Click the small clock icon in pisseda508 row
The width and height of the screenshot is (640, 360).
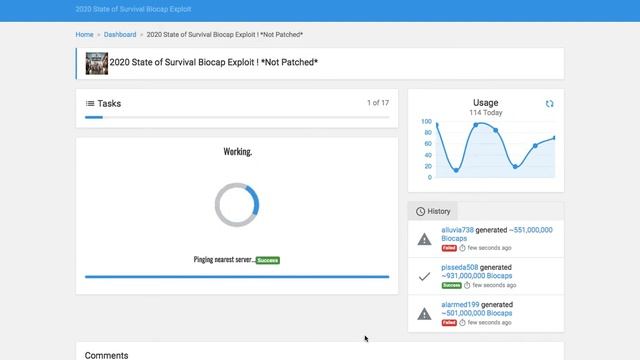467,285
